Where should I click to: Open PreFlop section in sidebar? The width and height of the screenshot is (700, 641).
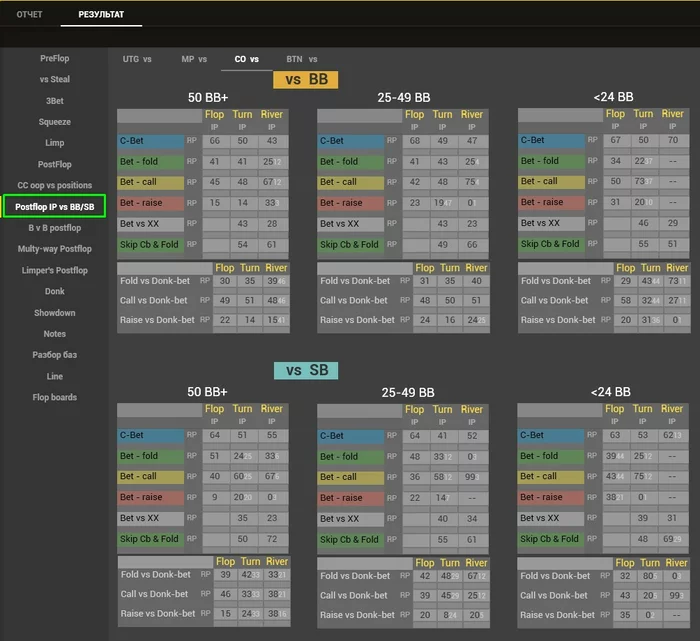click(54, 58)
